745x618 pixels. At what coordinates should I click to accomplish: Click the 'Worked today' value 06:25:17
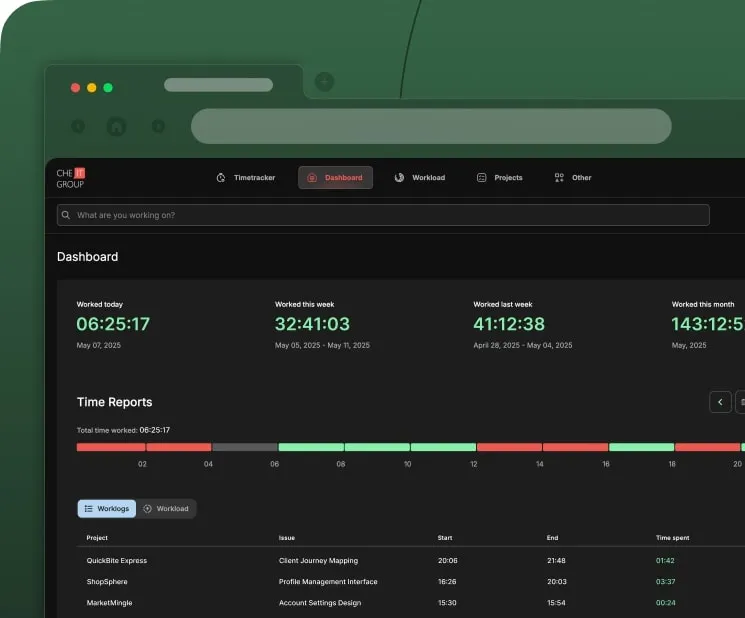click(x=113, y=324)
